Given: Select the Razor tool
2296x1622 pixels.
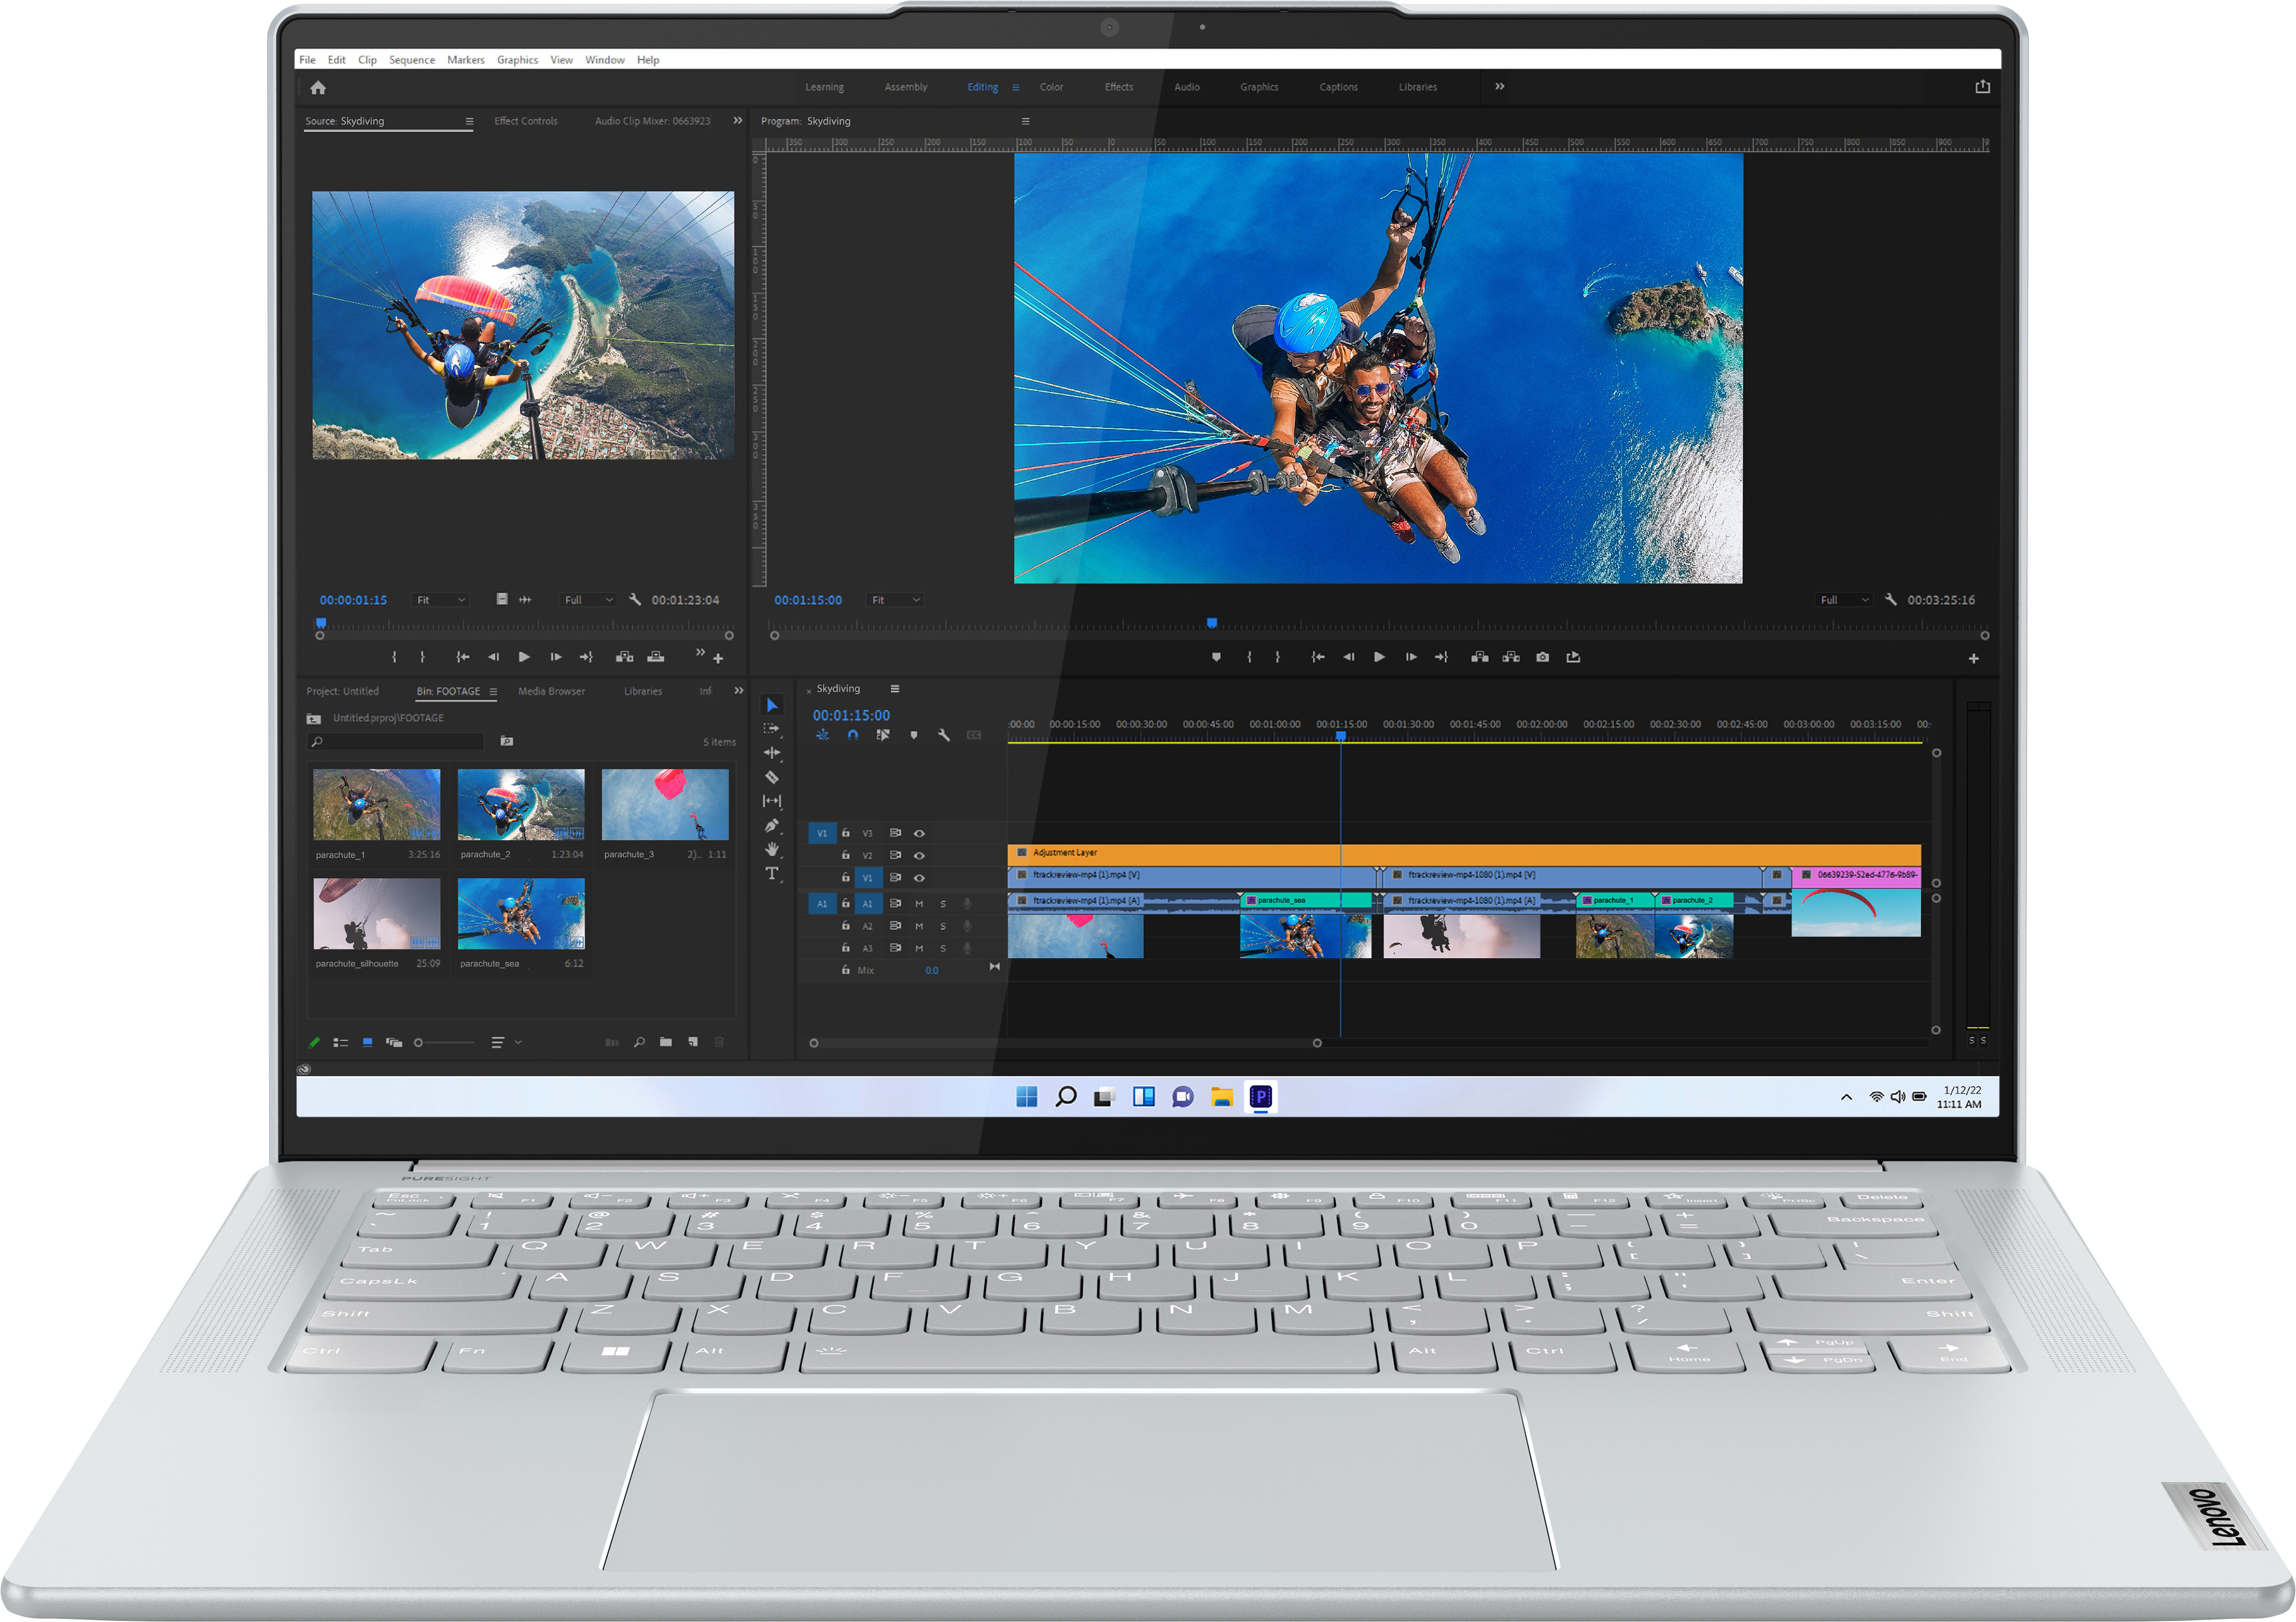Looking at the screenshot, I should point(771,777).
